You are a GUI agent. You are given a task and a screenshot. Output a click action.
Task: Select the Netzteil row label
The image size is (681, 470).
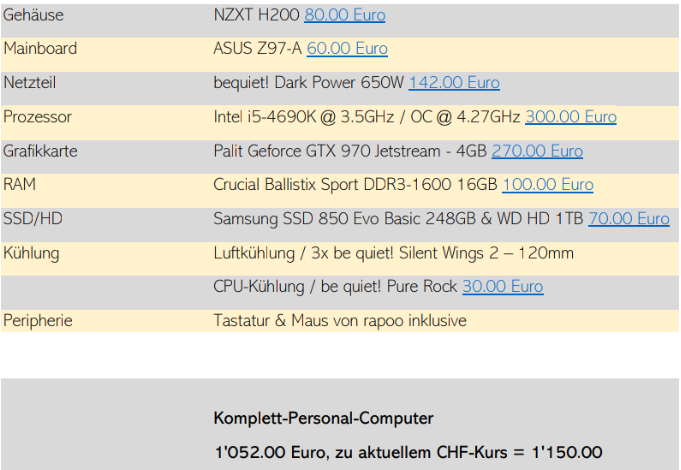pyautogui.click(x=30, y=83)
